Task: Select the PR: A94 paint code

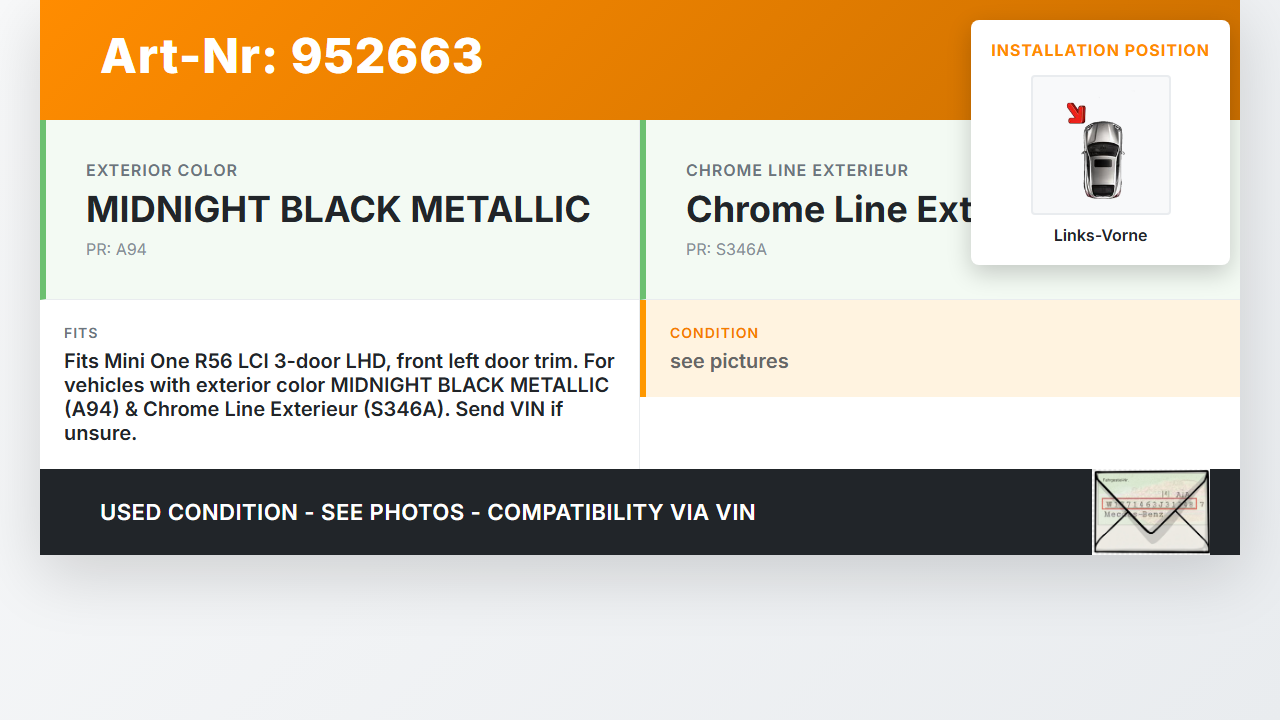Action: pyautogui.click(x=116, y=250)
